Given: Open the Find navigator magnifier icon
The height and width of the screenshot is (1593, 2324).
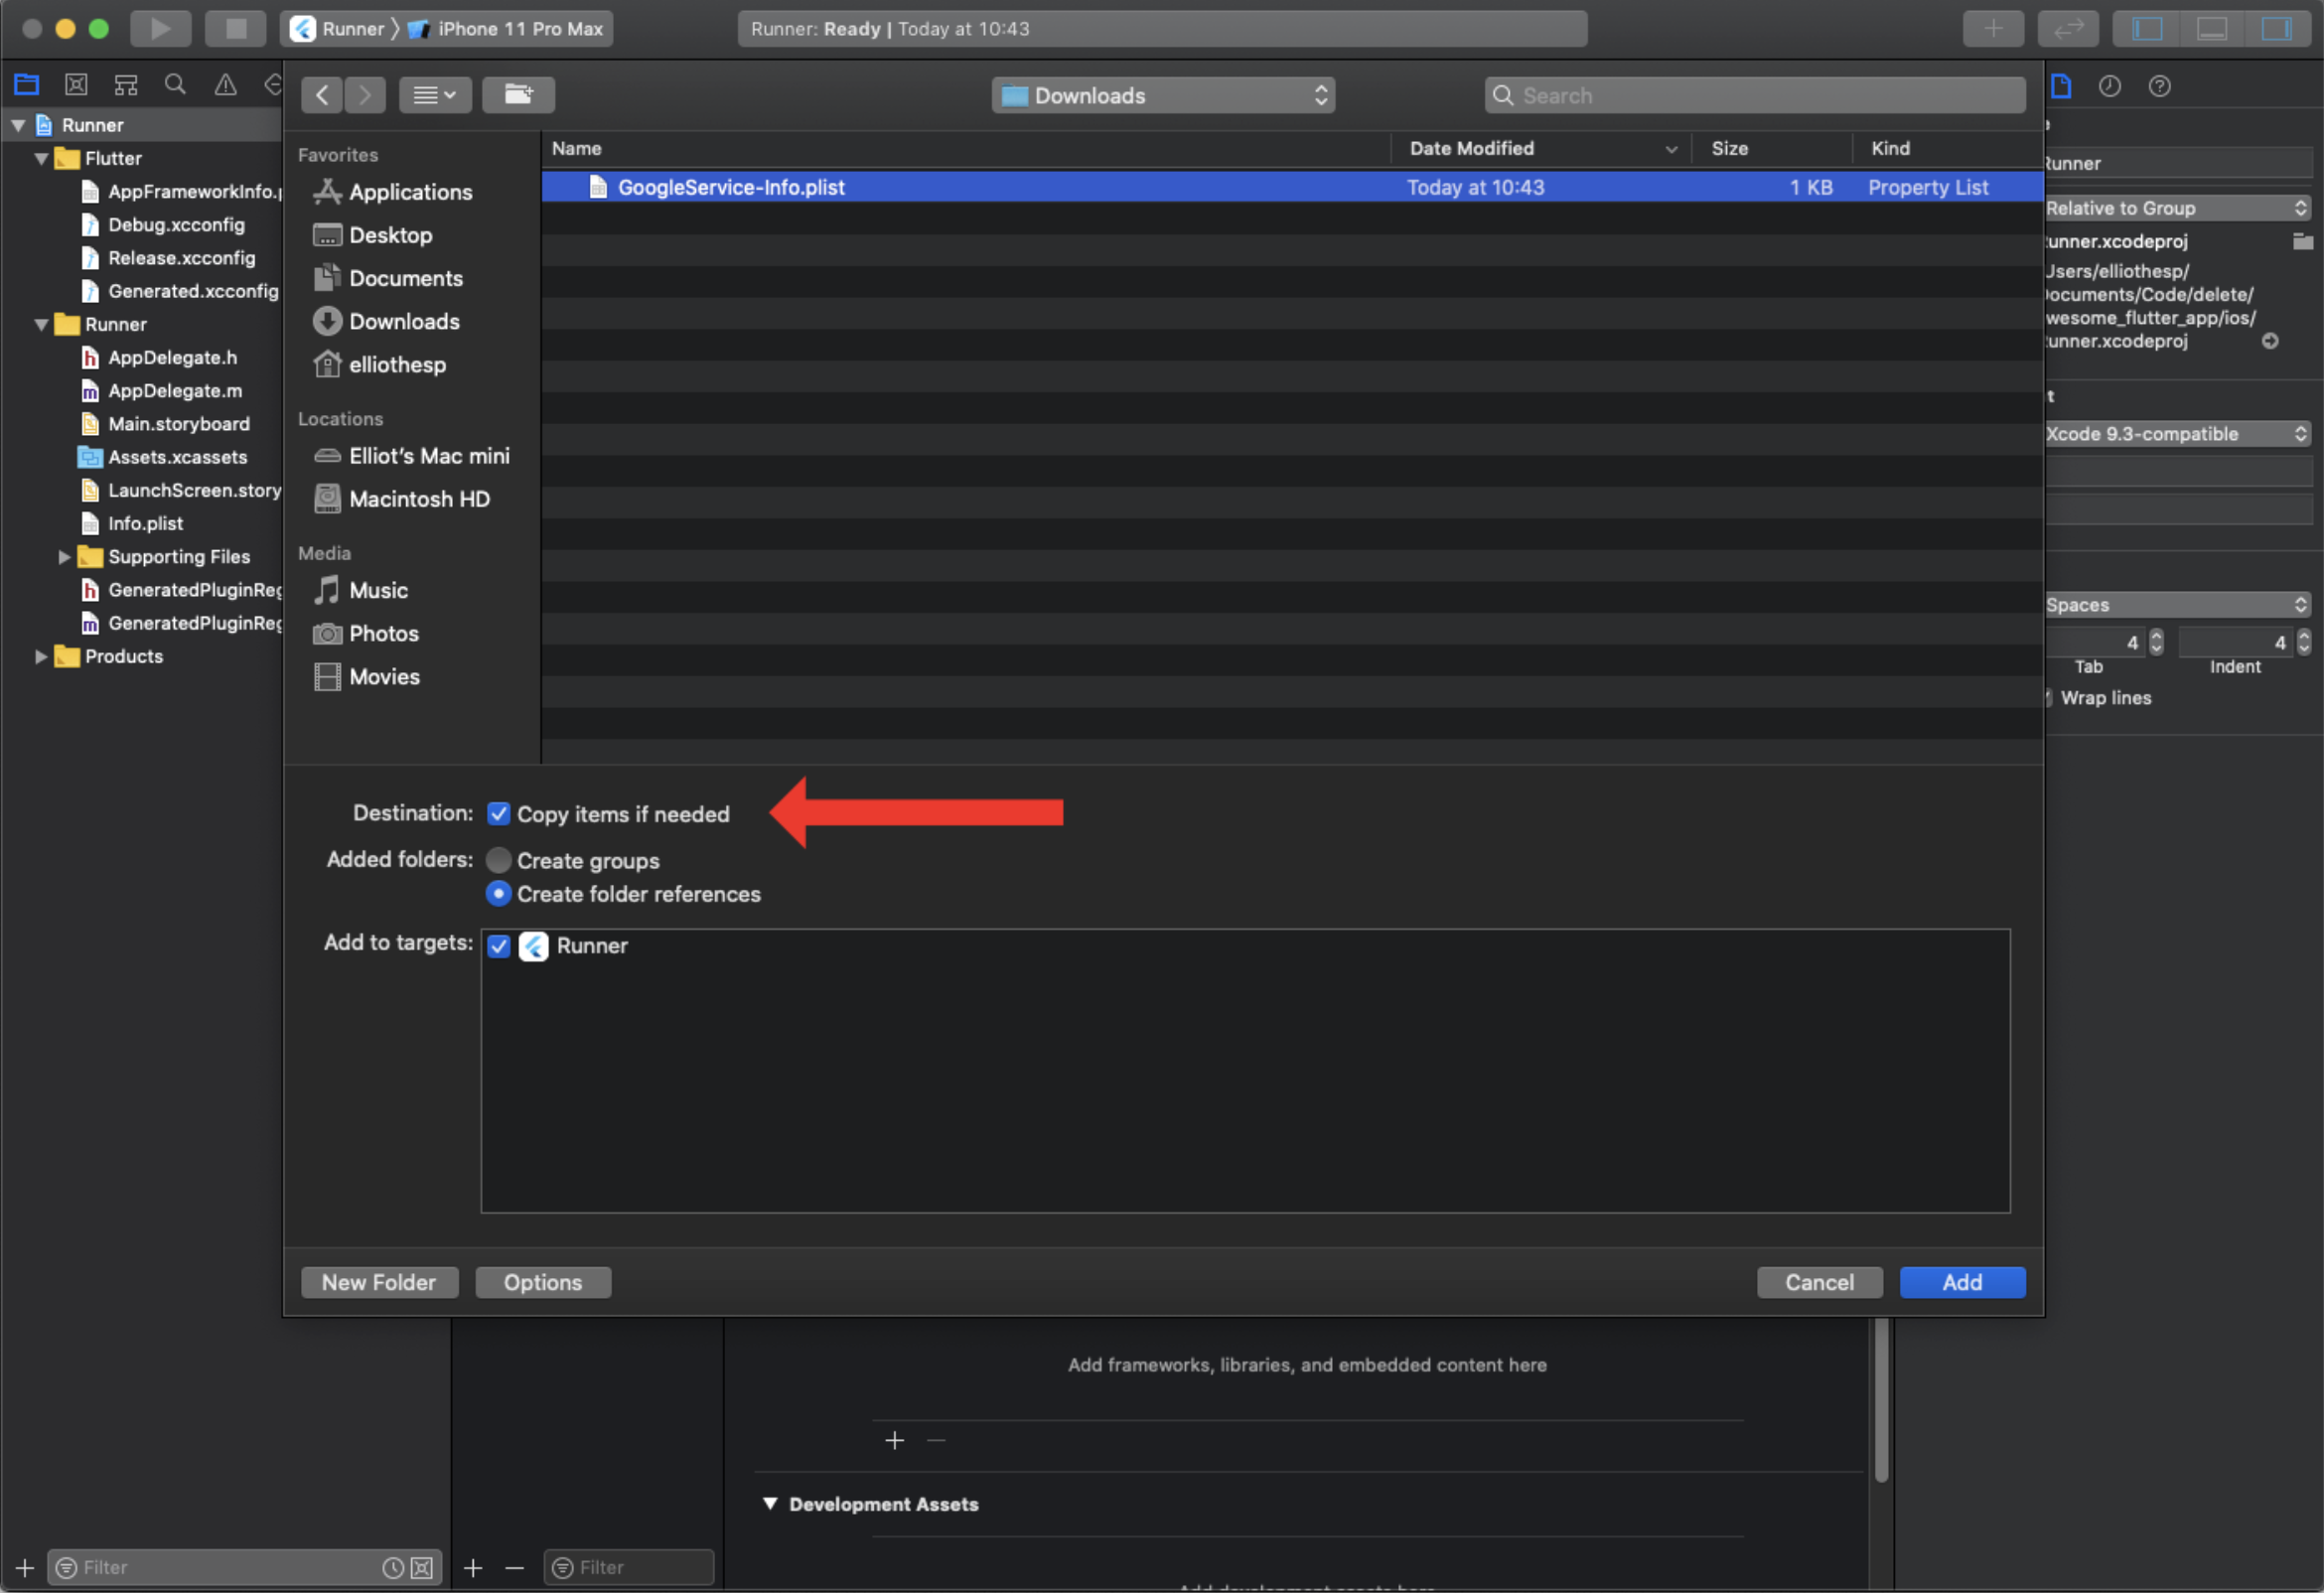Looking at the screenshot, I should (x=176, y=85).
